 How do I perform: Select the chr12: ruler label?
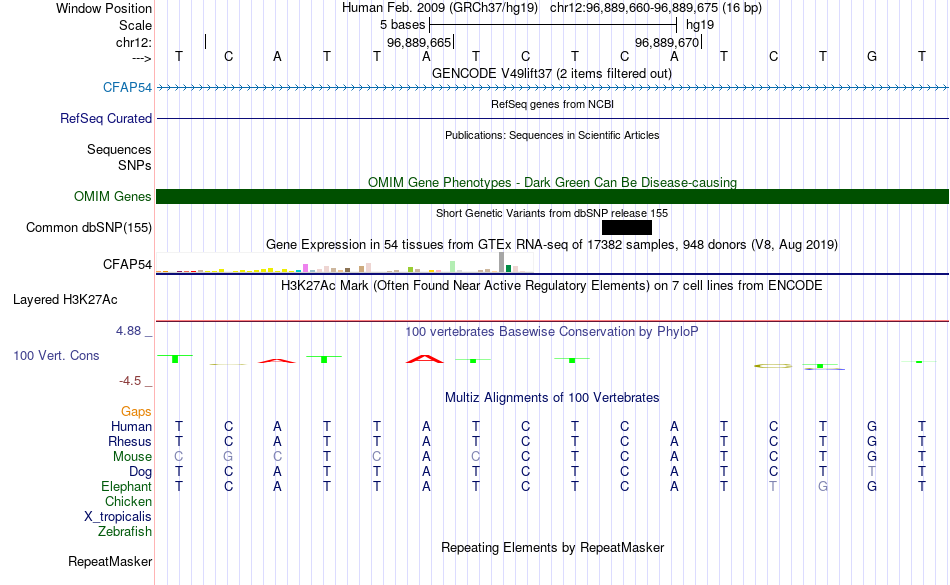pos(133,42)
